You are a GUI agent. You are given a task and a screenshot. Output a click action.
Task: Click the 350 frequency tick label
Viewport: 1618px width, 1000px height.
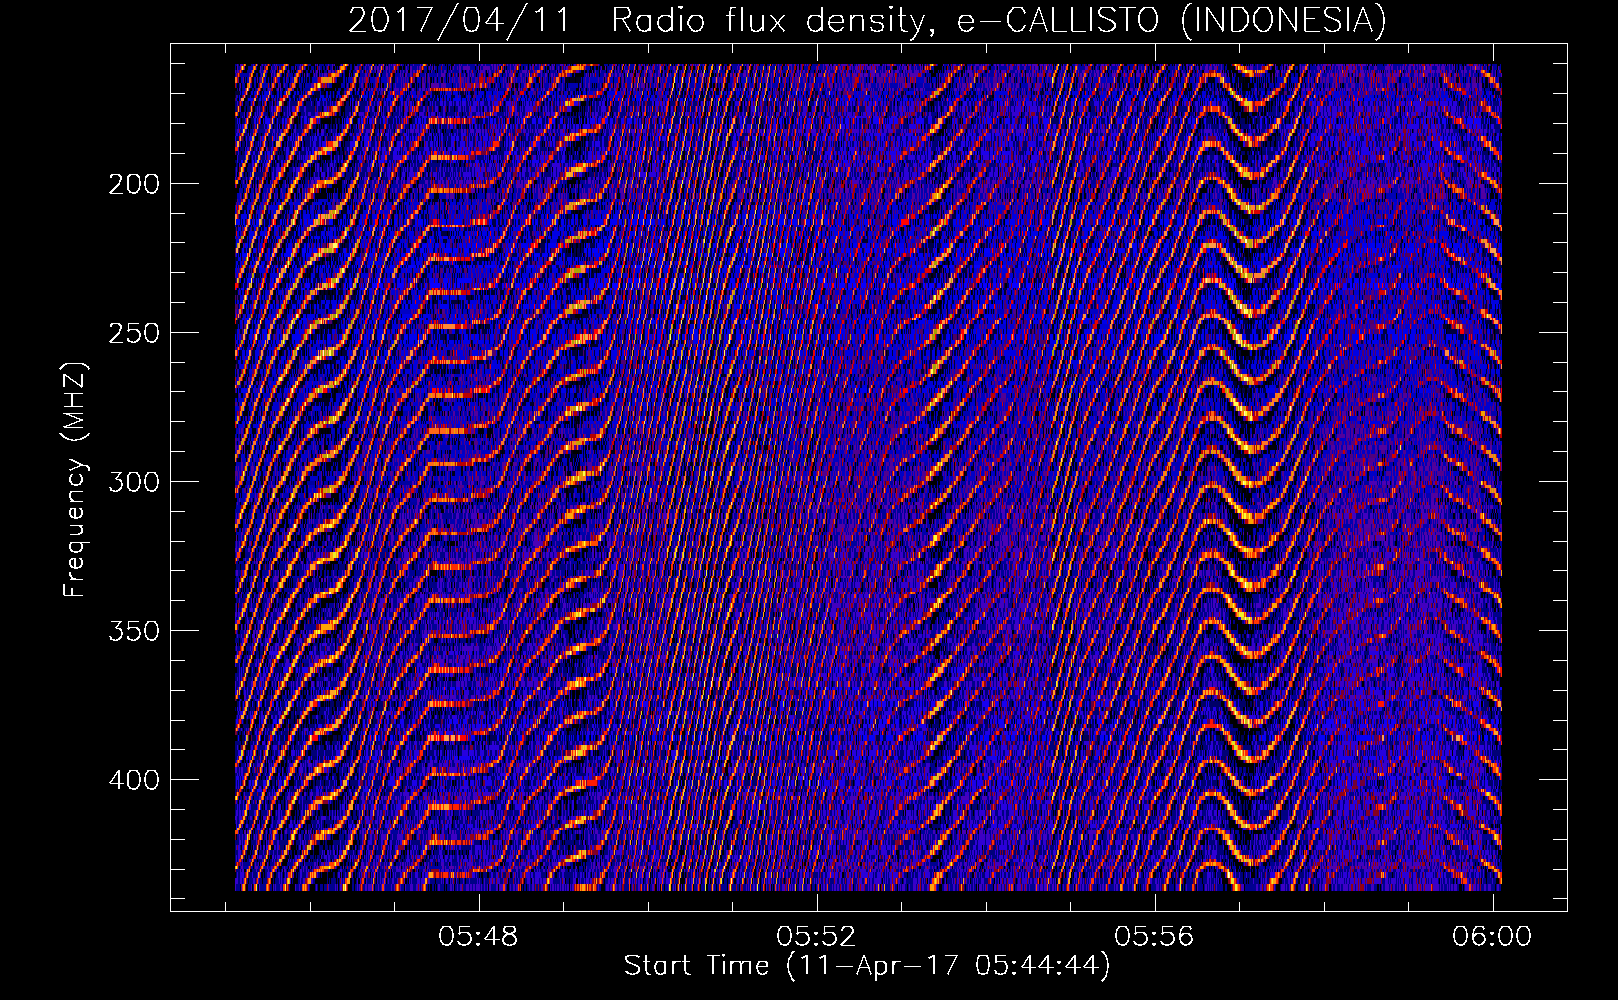point(133,631)
